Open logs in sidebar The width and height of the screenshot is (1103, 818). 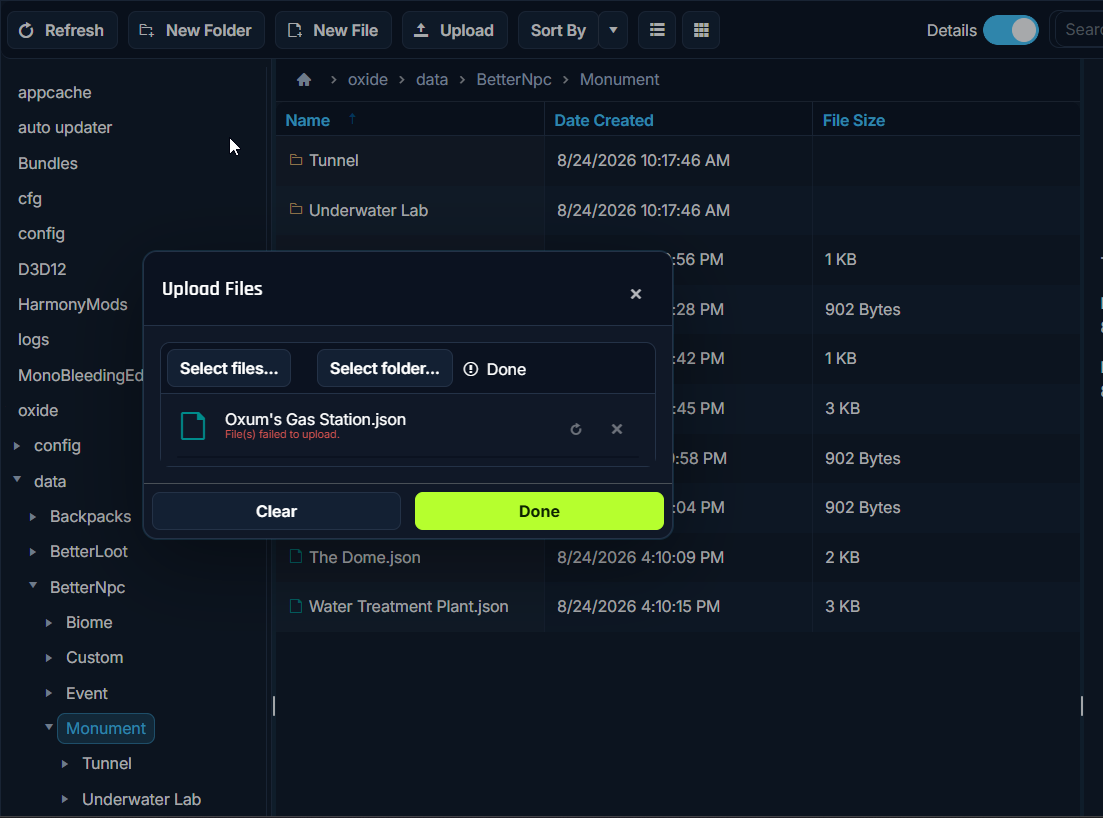tap(34, 340)
